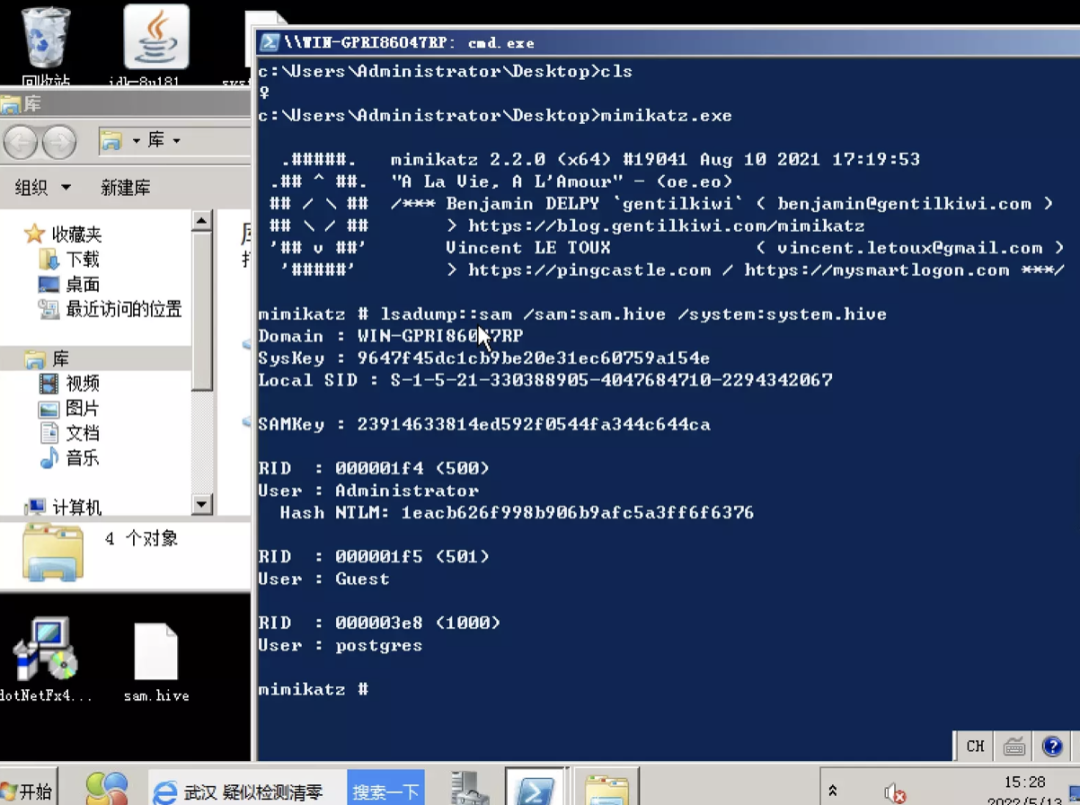Open Server Manager from the taskbar
Viewport: 1080px width, 805px height.
click(x=470, y=789)
